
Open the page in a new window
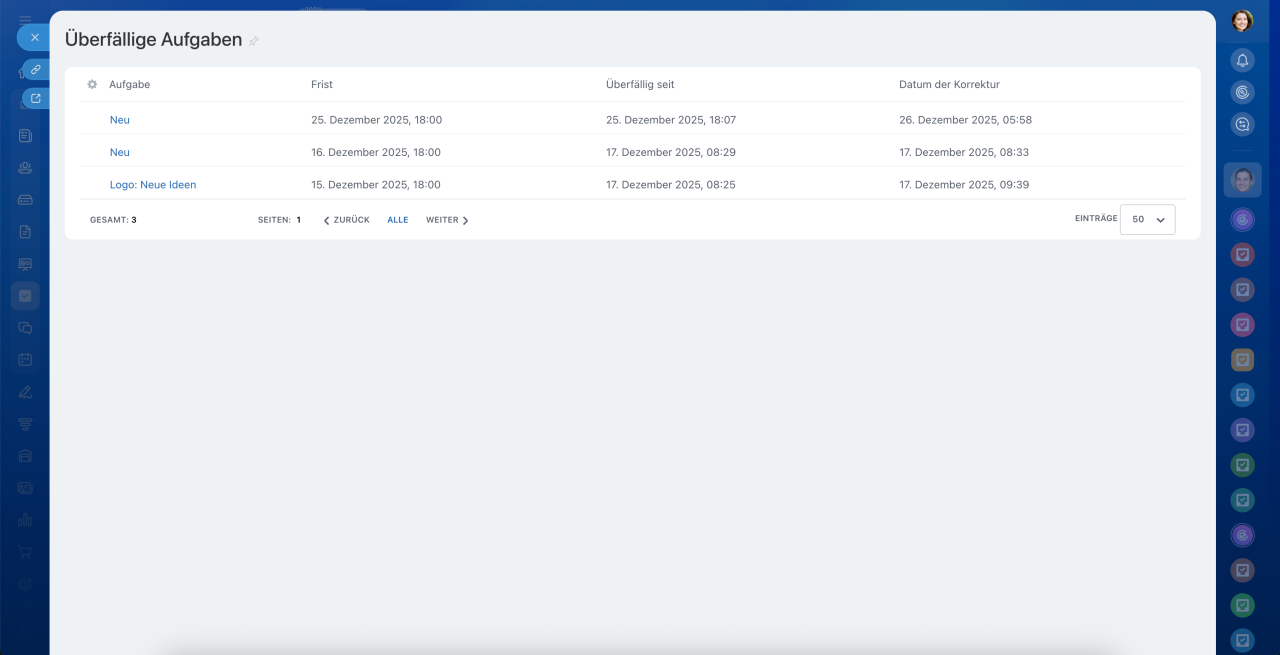coord(35,98)
